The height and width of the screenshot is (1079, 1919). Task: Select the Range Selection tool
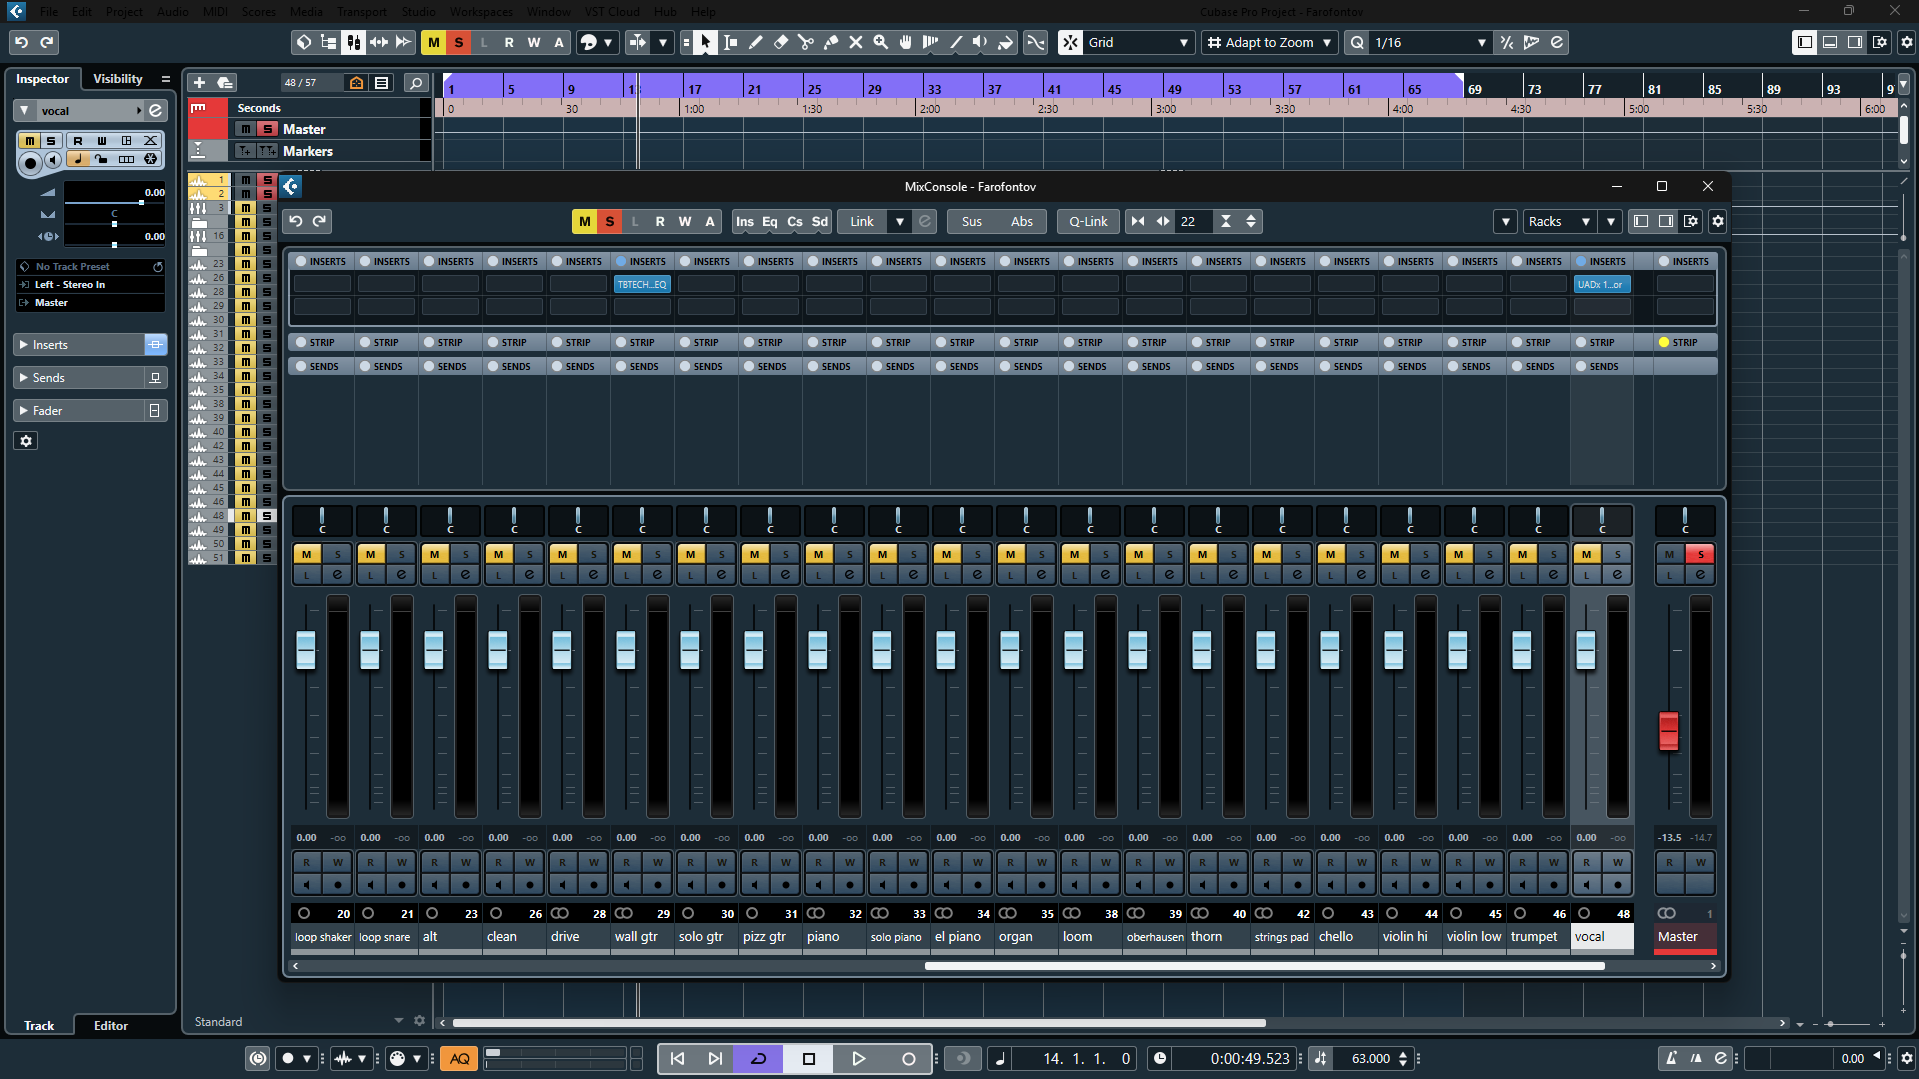pos(731,42)
